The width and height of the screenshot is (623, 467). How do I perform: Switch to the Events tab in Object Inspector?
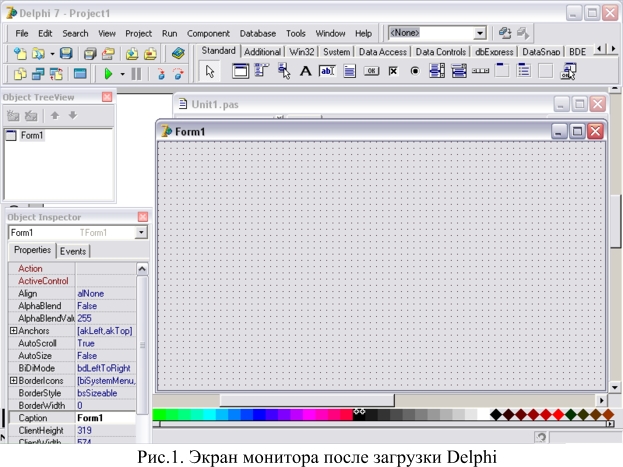pos(73,251)
